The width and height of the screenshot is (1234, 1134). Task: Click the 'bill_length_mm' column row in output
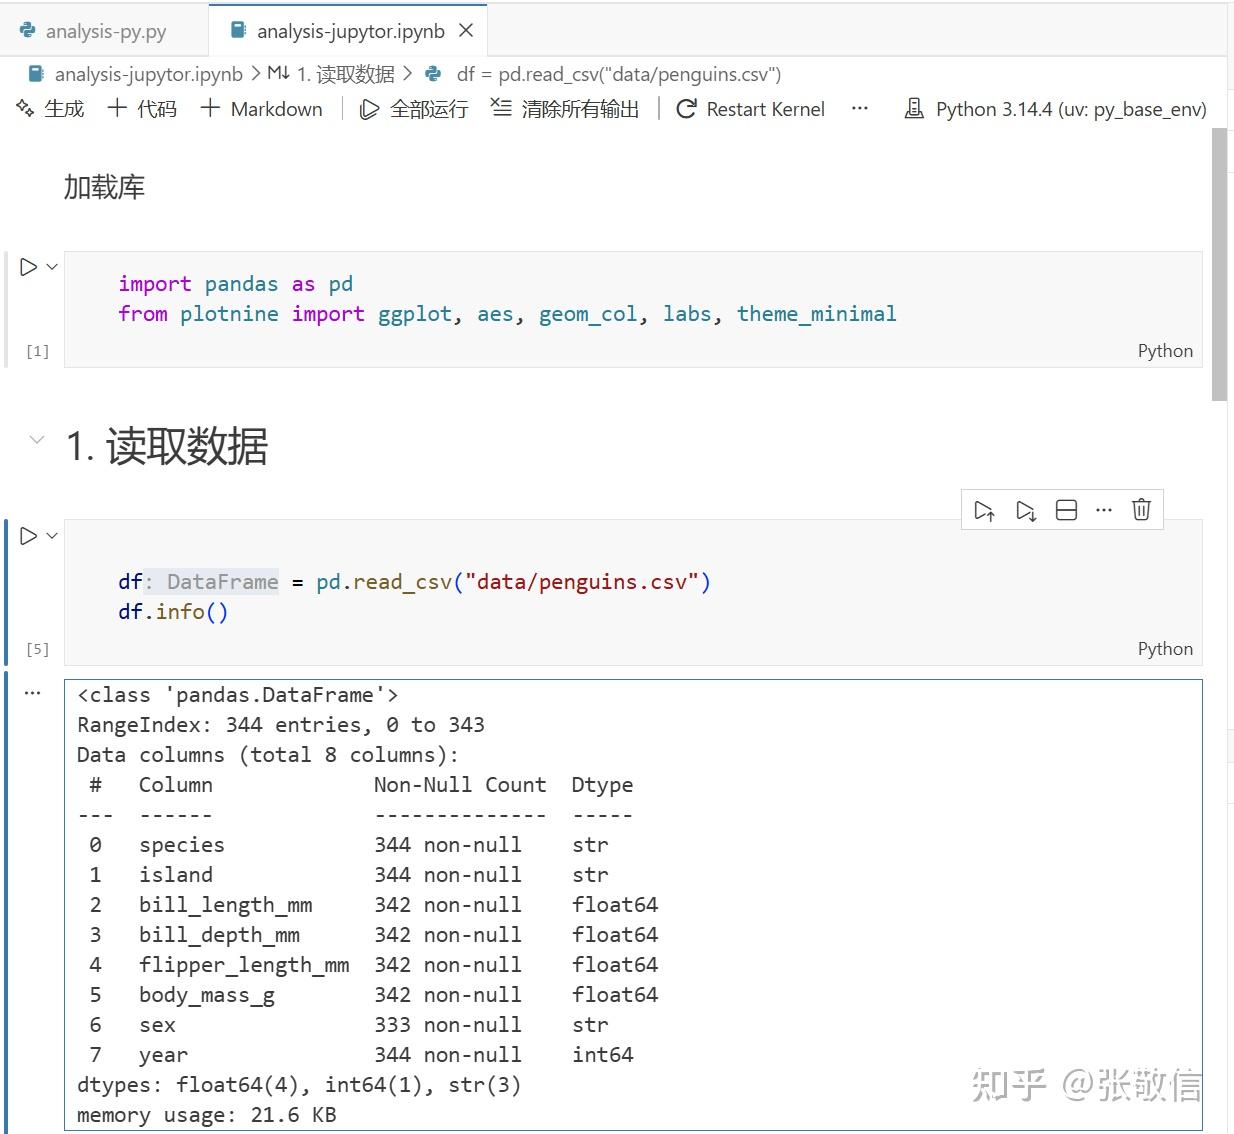368,905
